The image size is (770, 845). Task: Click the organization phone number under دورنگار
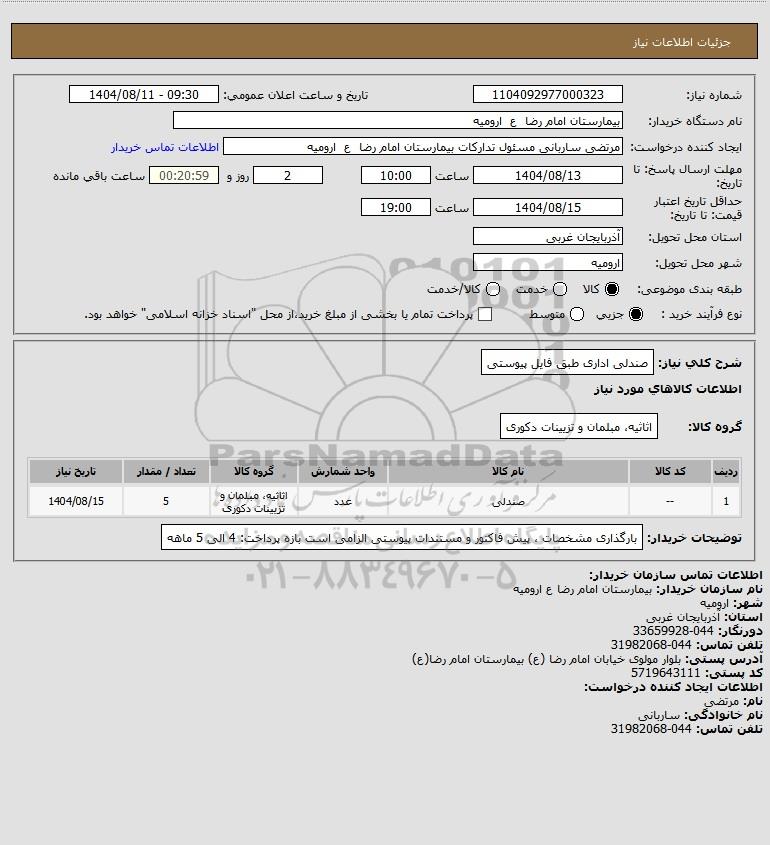tap(651, 645)
